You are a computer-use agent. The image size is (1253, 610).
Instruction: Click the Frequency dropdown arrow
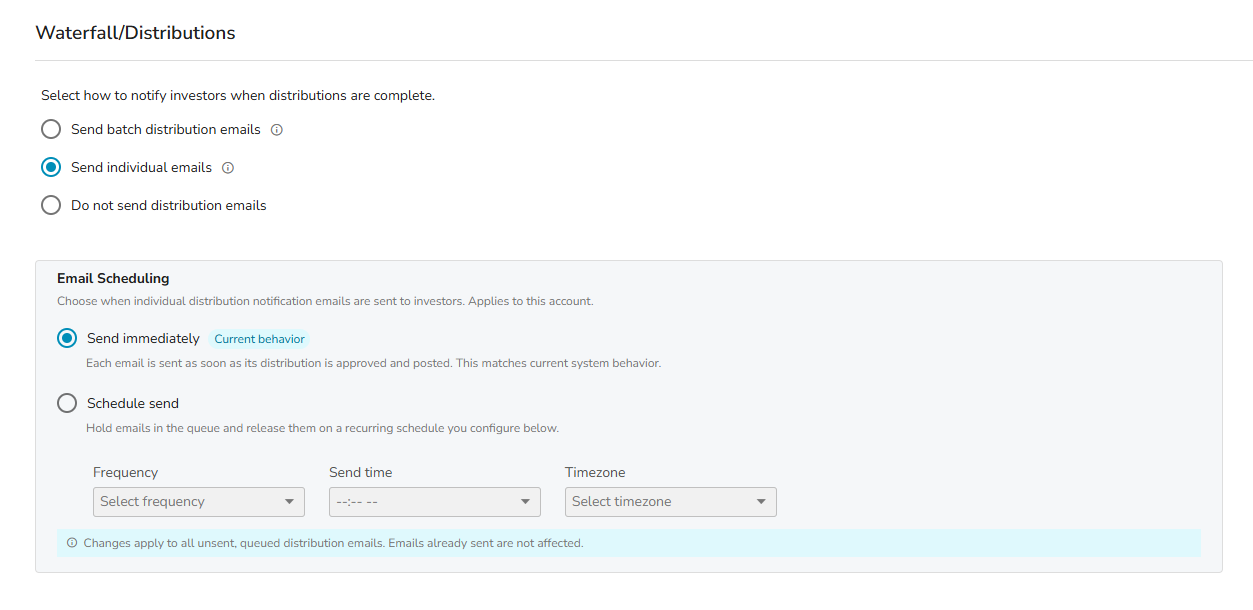(x=290, y=502)
